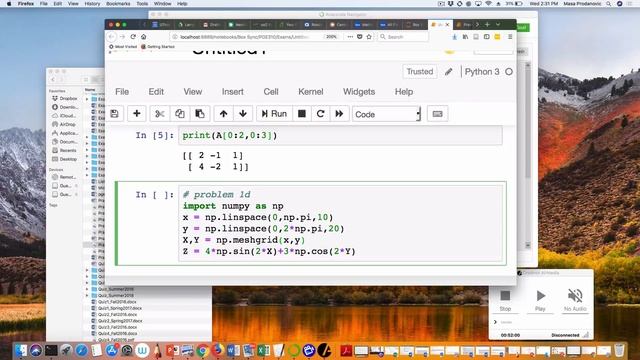Save notebook with the floppy disk icon

114,114
